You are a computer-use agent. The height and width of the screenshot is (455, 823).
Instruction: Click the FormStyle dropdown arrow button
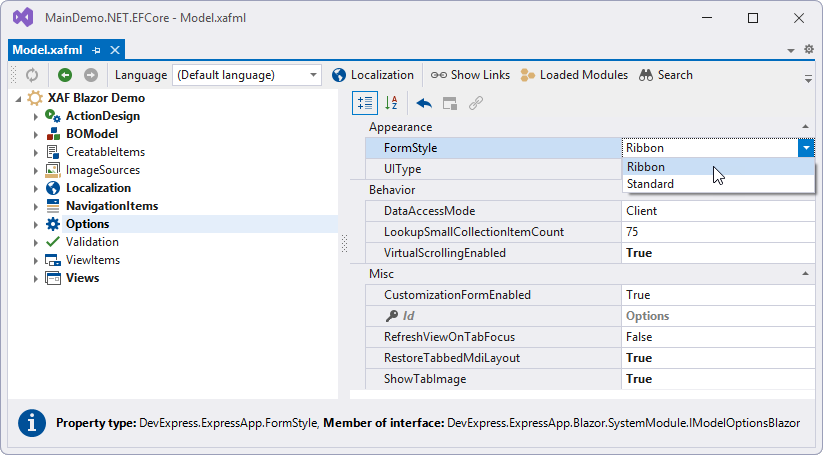click(806, 148)
